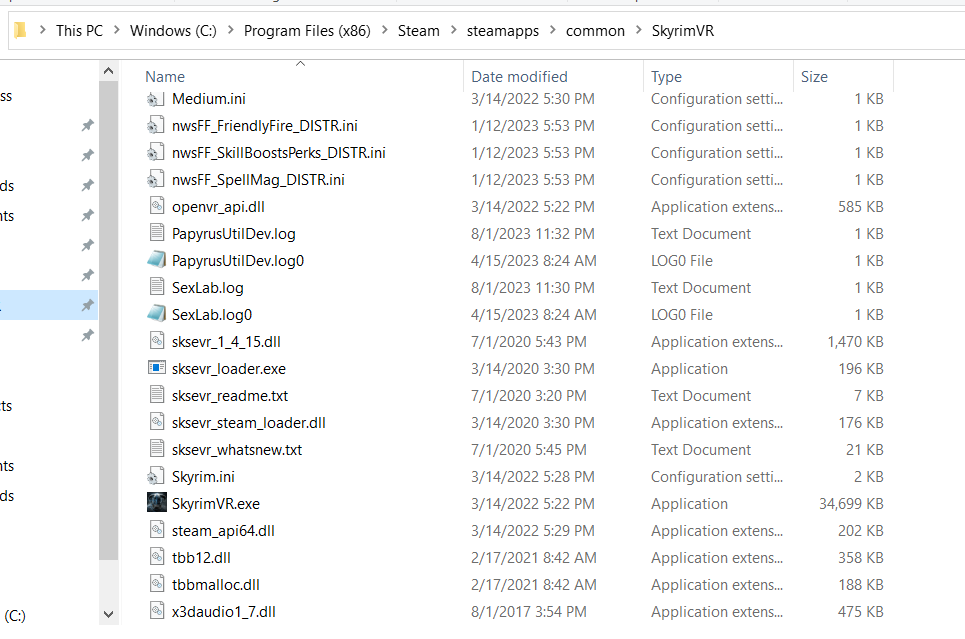The image size is (965, 639).
Task: Click the SexLab.log0 file icon
Action: click(156, 314)
